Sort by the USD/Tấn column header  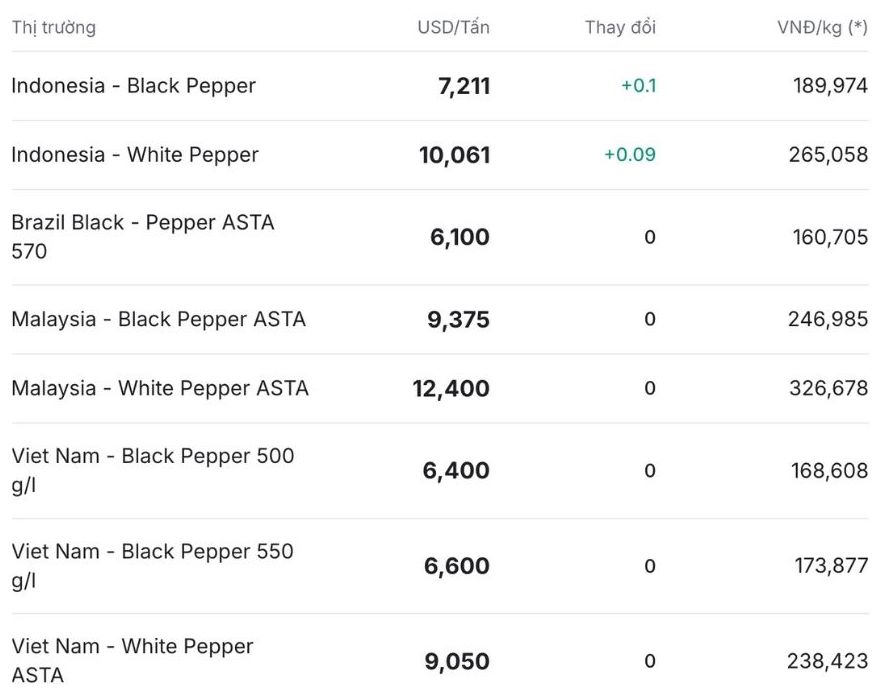453,27
